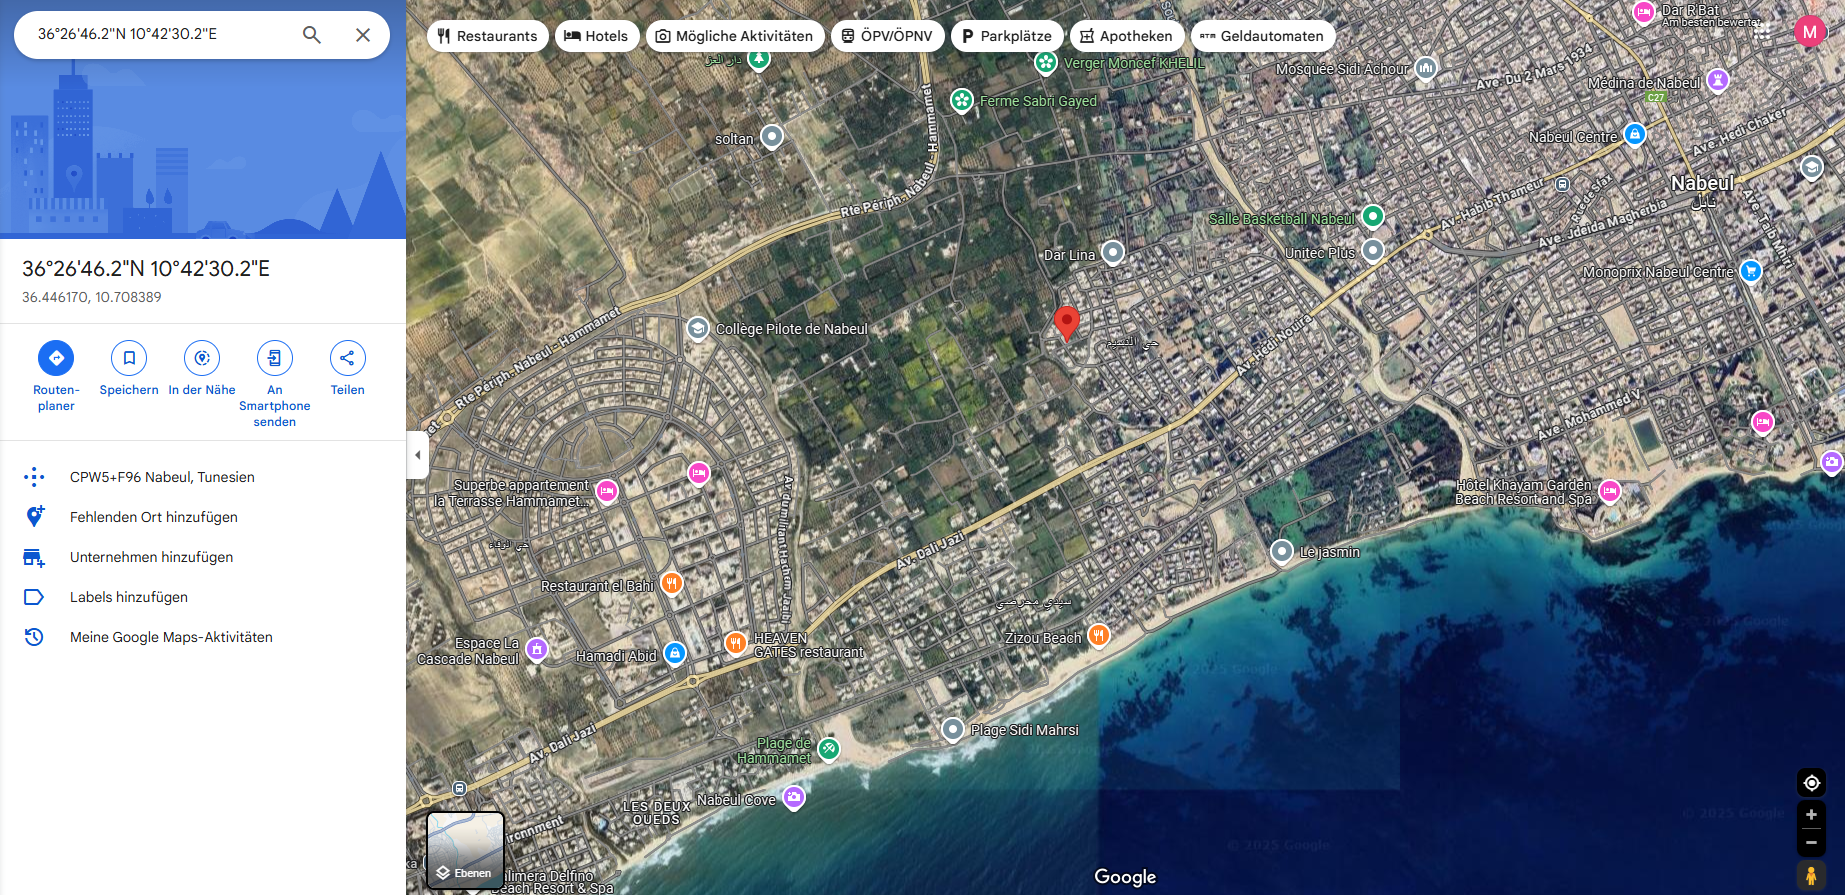
Task: Click the Hamadi Abid marker
Action: [675, 654]
